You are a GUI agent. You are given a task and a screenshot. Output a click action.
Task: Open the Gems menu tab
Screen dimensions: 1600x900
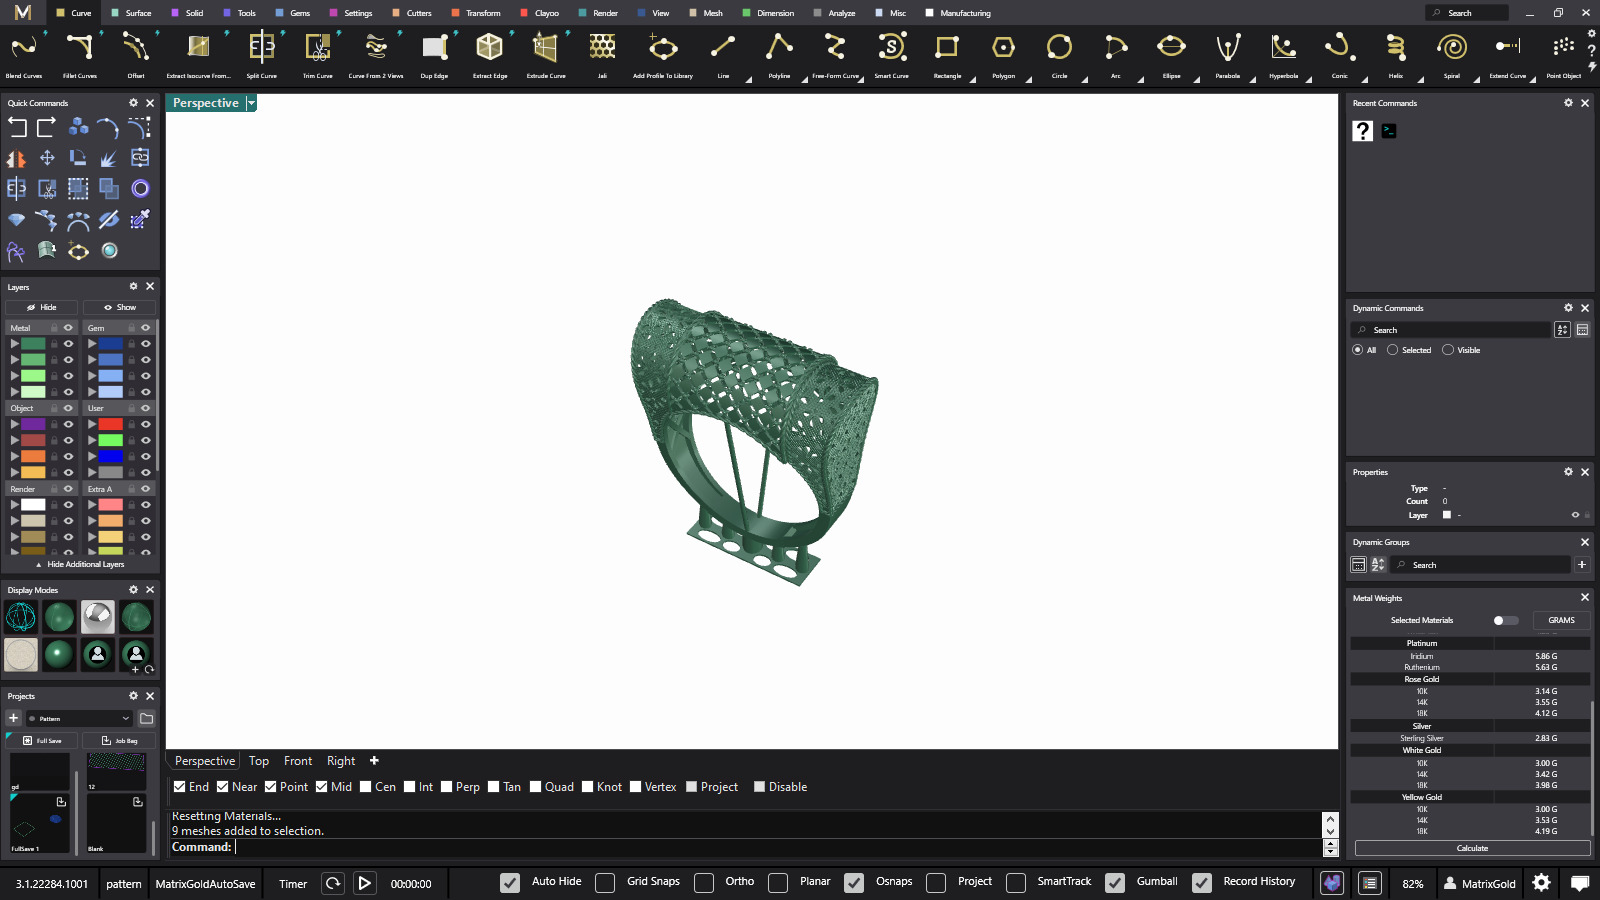tap(294, 13)
